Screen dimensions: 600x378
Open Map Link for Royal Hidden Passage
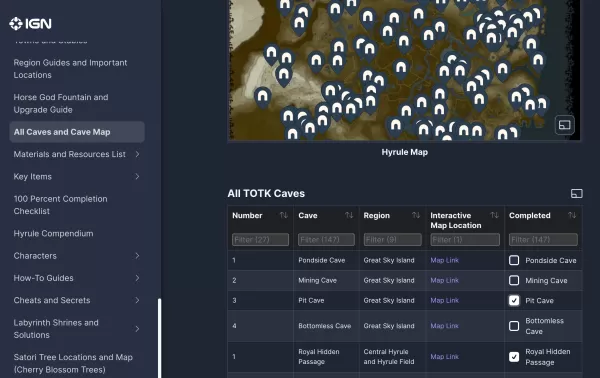pos(444,357)
